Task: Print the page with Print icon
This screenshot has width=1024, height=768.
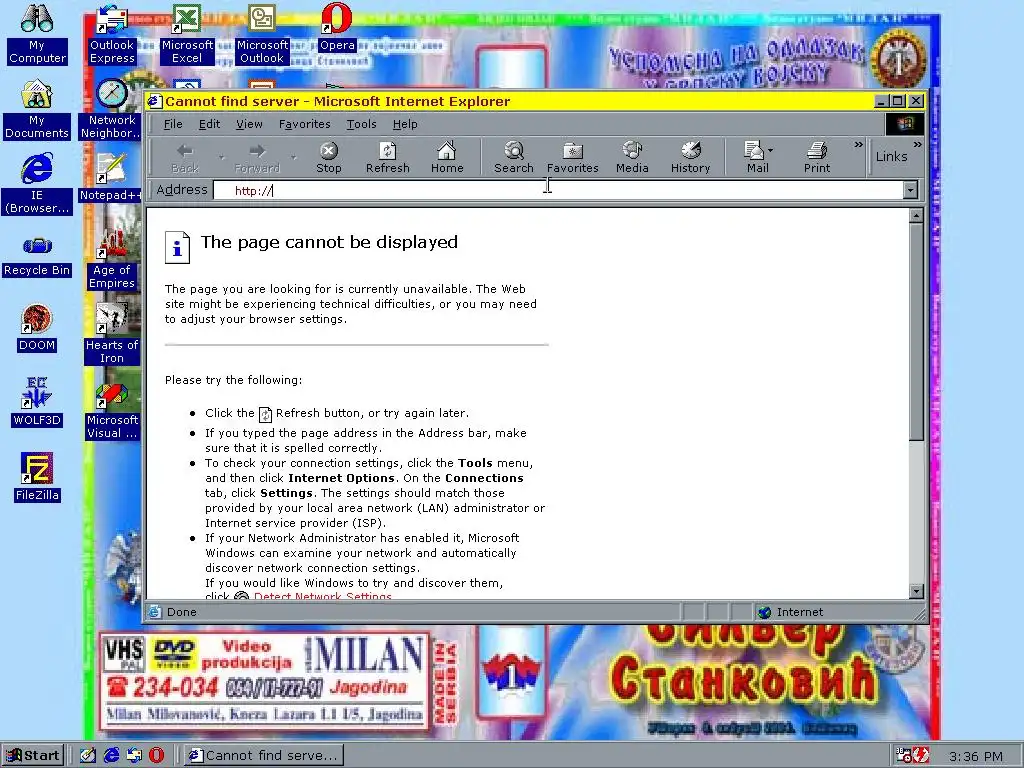Action: [817, 158]
